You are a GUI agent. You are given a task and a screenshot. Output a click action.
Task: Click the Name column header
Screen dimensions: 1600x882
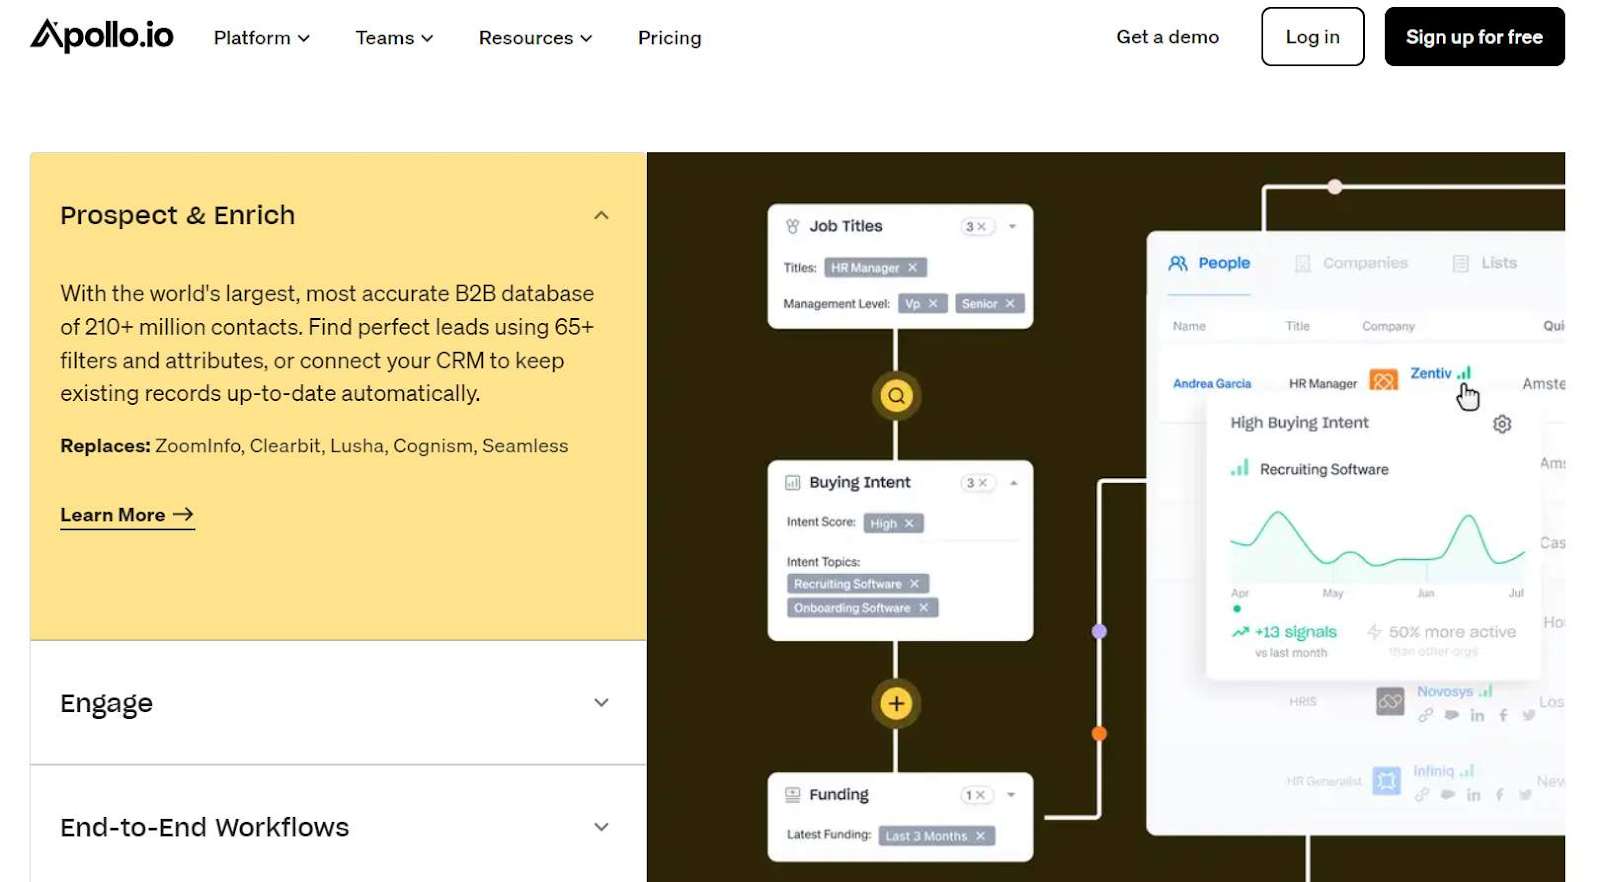(x=1189, y=326)
